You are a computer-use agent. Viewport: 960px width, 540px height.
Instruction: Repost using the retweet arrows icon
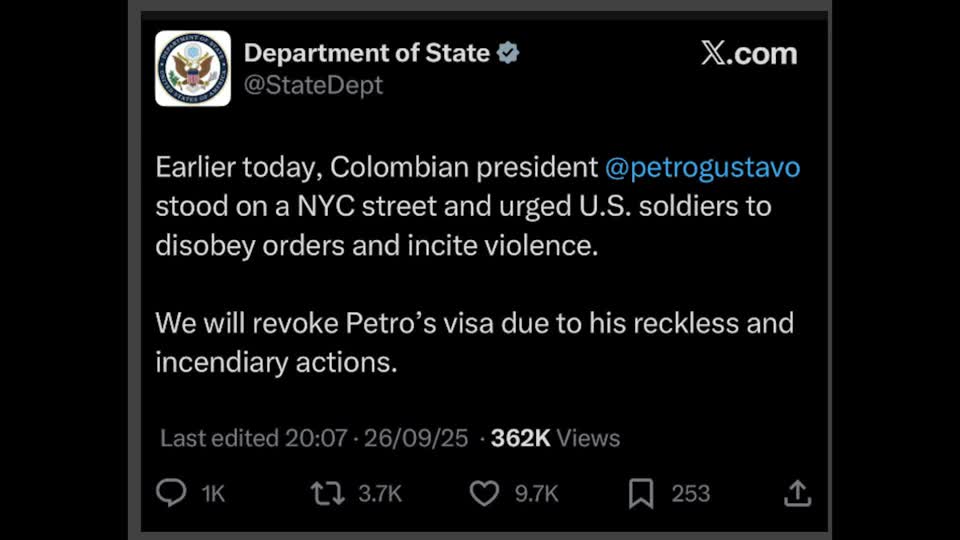(326, 493)
